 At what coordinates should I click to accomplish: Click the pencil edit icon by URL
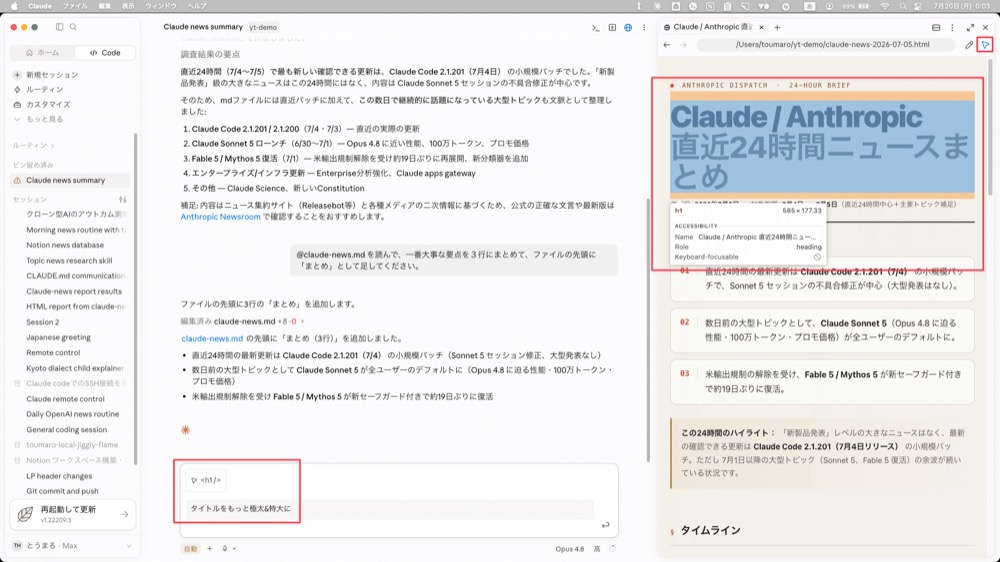(969, 45)
